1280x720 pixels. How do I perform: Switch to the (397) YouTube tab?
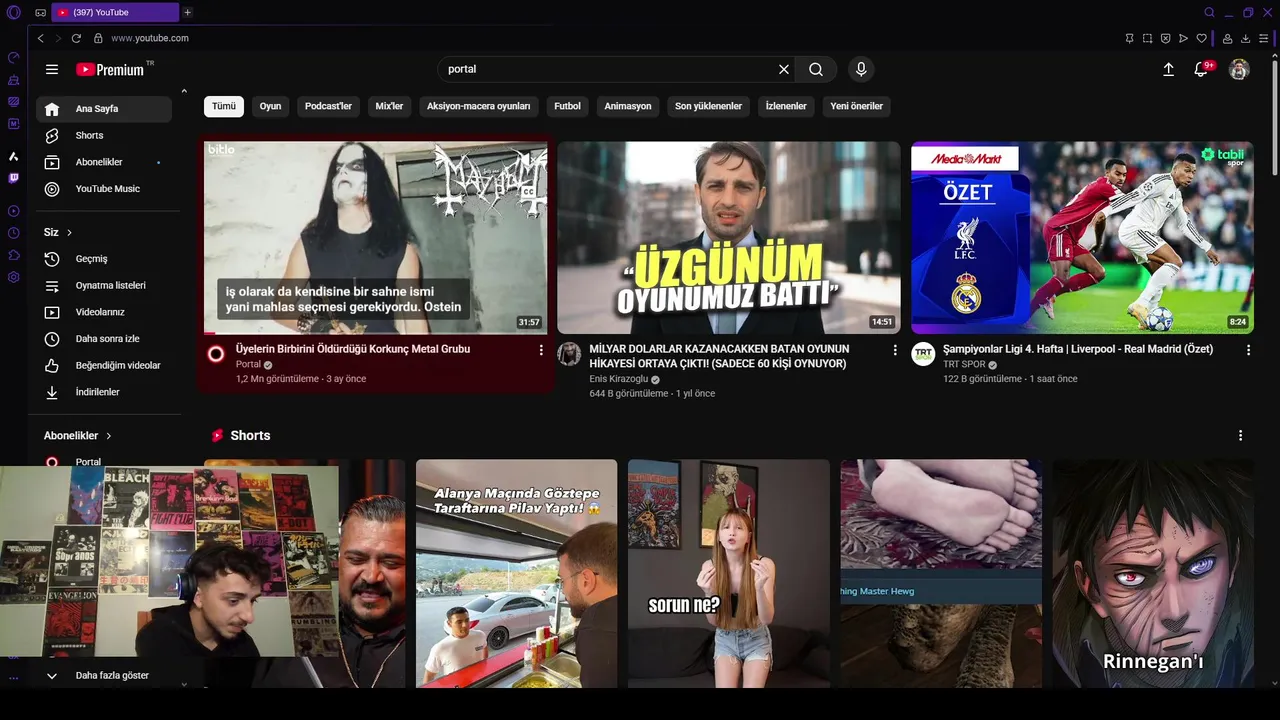click(114, 12)
